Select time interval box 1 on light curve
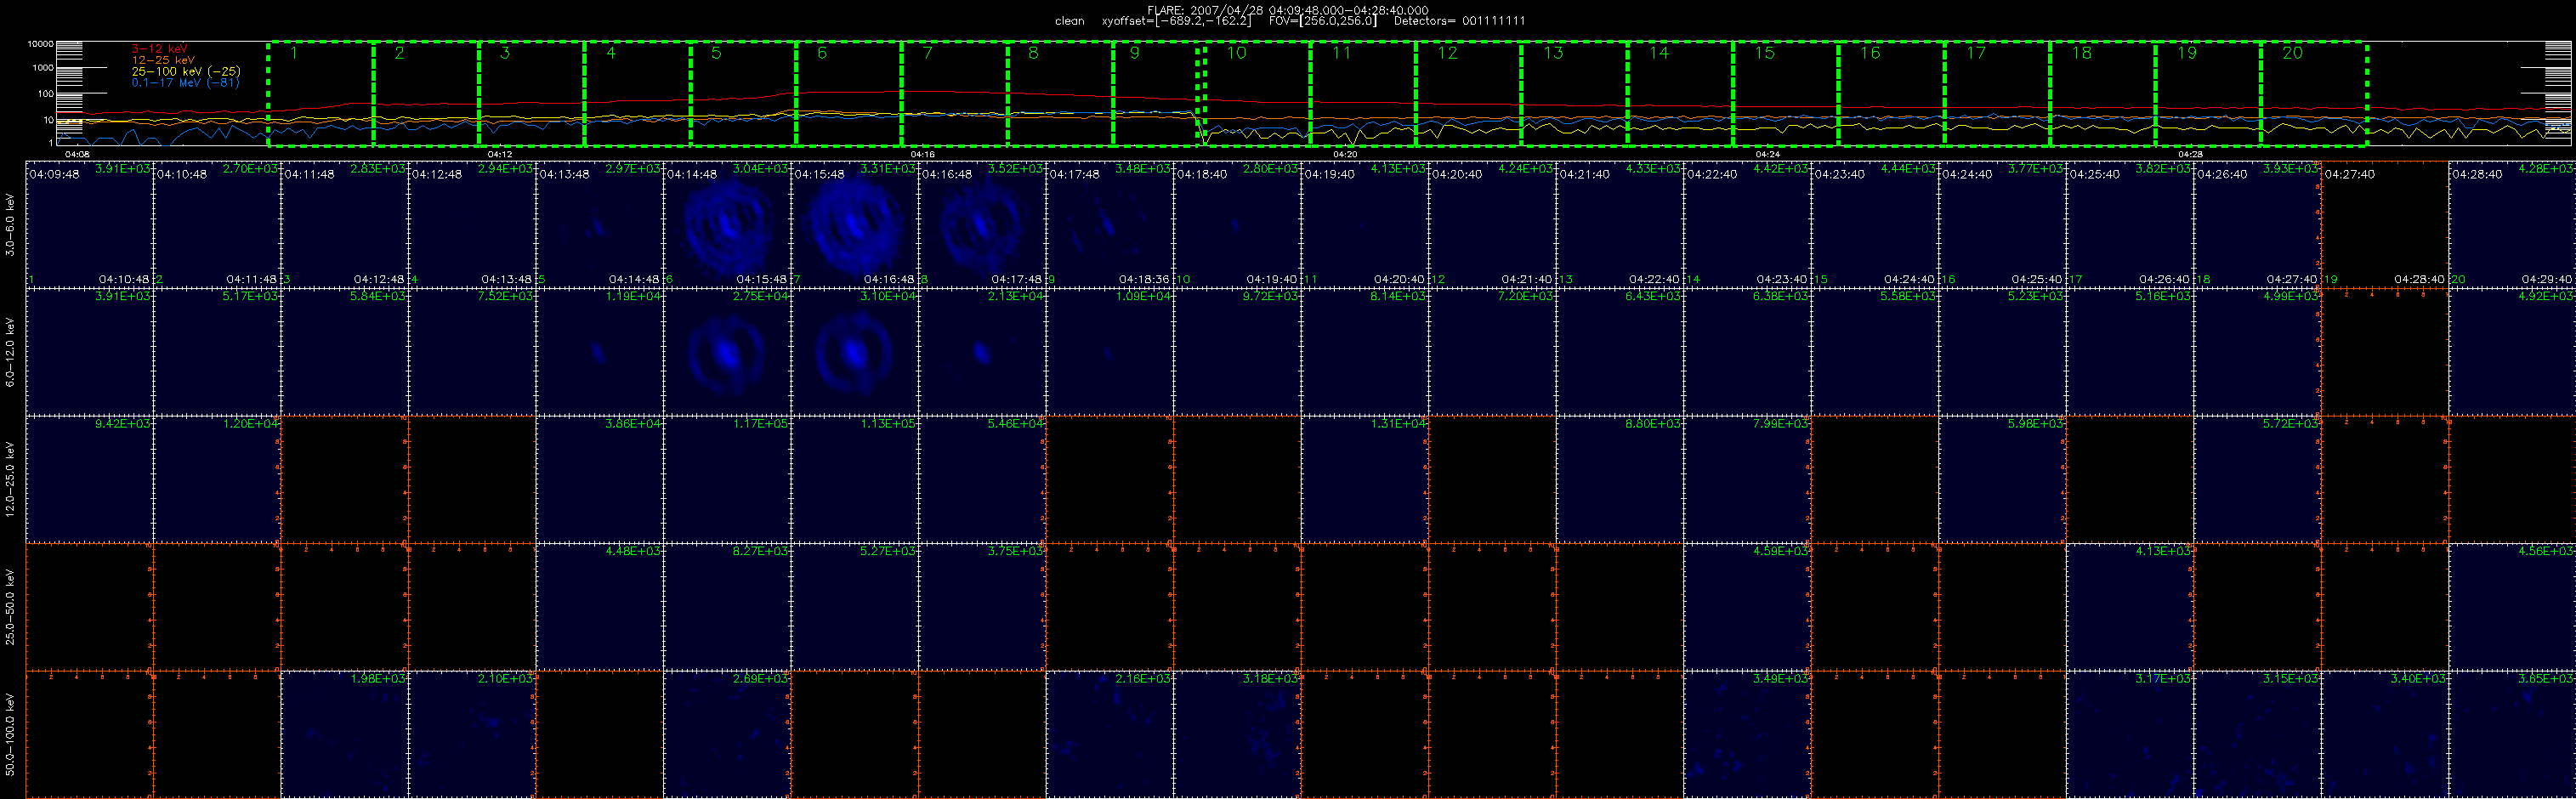 pos(321,94)
